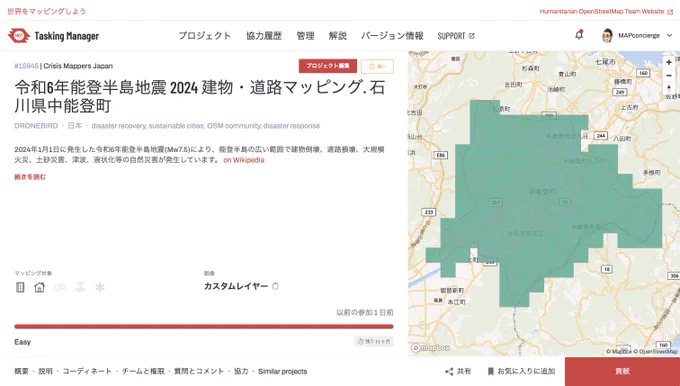Image resolution: width=680 pixels, height=386 pixels.
Task: Open バージョン情報 page
Action: tap(392, 36)
